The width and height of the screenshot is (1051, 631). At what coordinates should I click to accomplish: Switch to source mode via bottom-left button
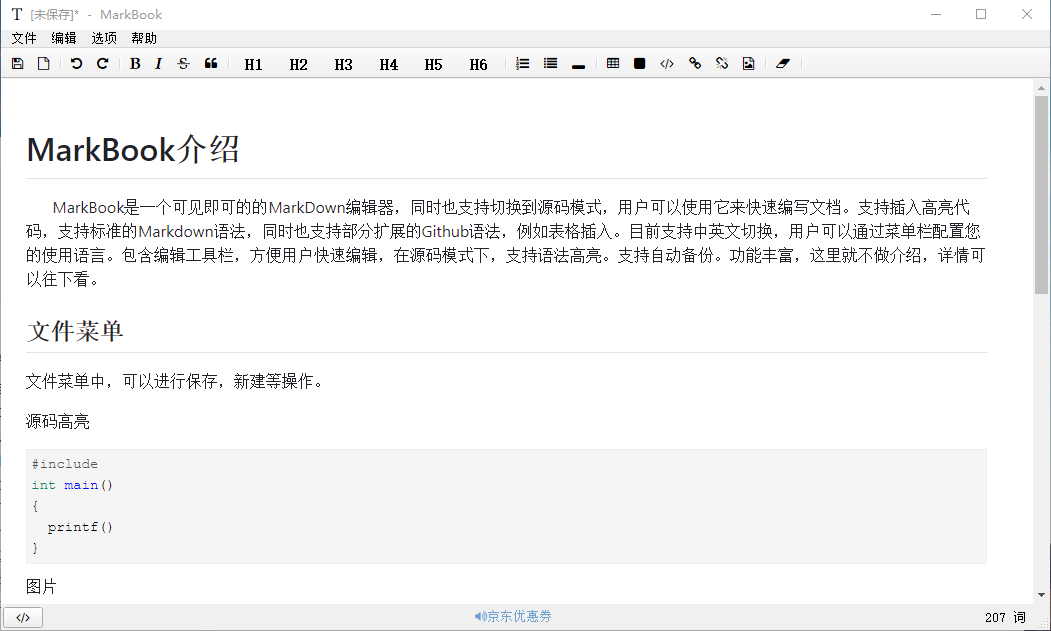pos(23,617)
